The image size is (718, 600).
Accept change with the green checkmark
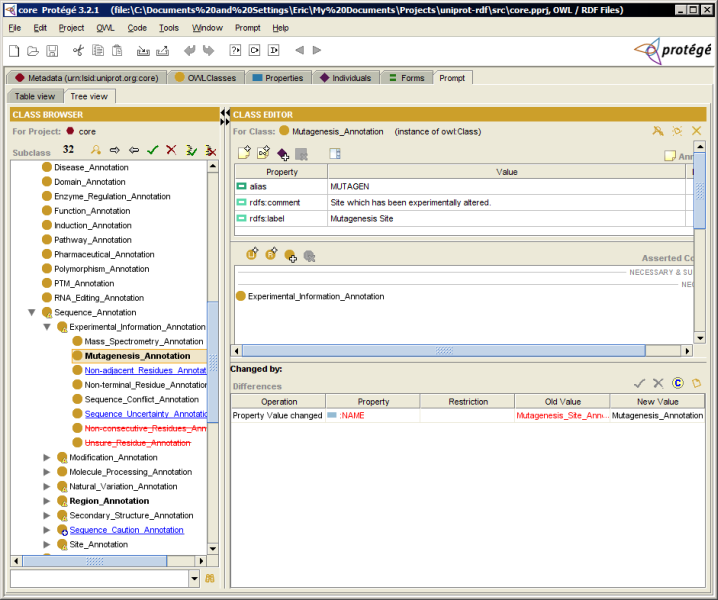click(x=152, y=150)
